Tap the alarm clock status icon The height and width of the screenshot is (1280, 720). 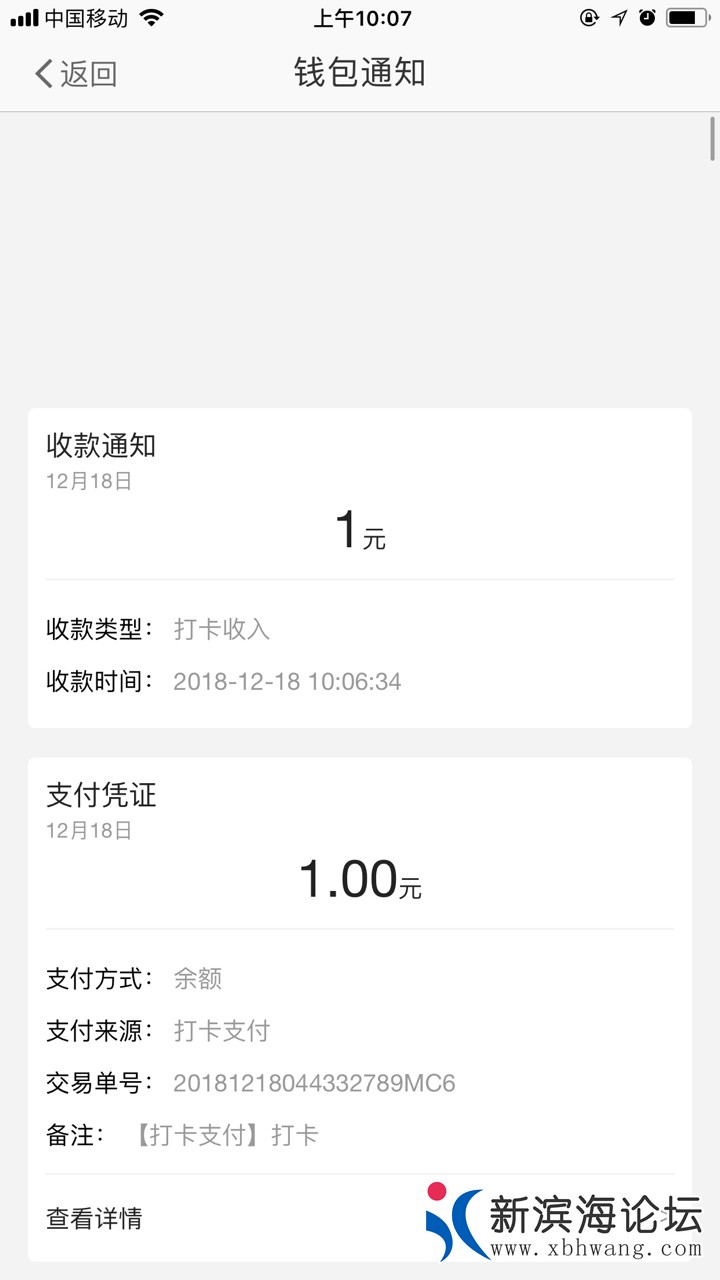pos(647,18)
